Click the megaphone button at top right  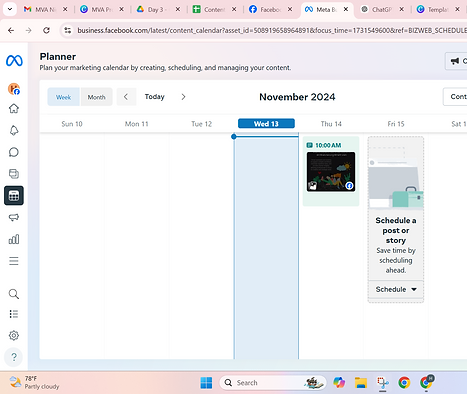pyautogui.click(x=456, y=61)
